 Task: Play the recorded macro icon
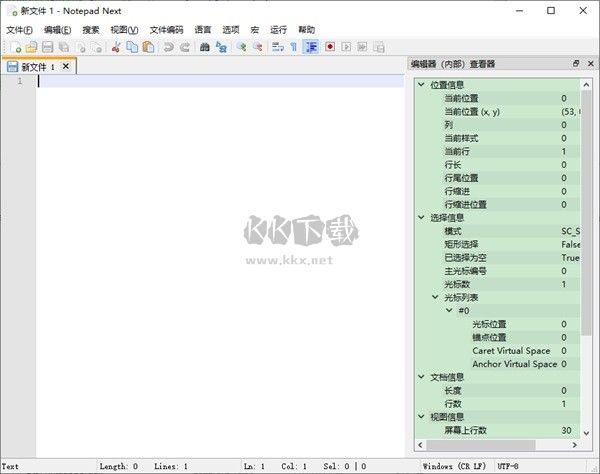click(346, 47)
